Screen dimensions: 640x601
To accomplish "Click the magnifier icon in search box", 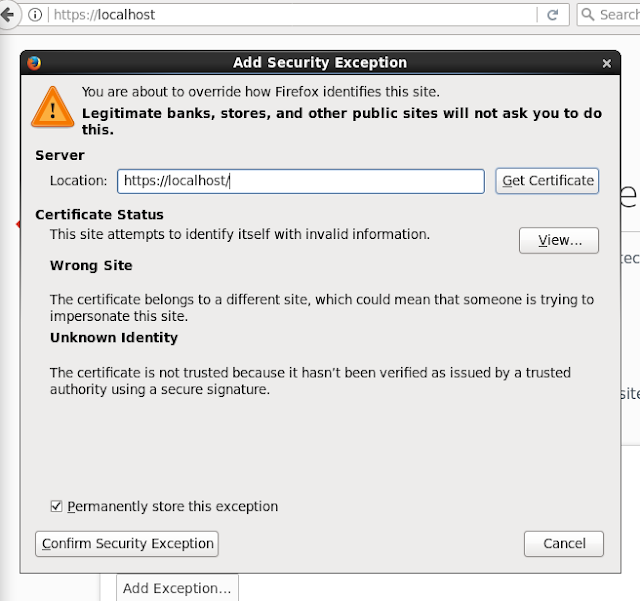I will [x=589, y=15].
